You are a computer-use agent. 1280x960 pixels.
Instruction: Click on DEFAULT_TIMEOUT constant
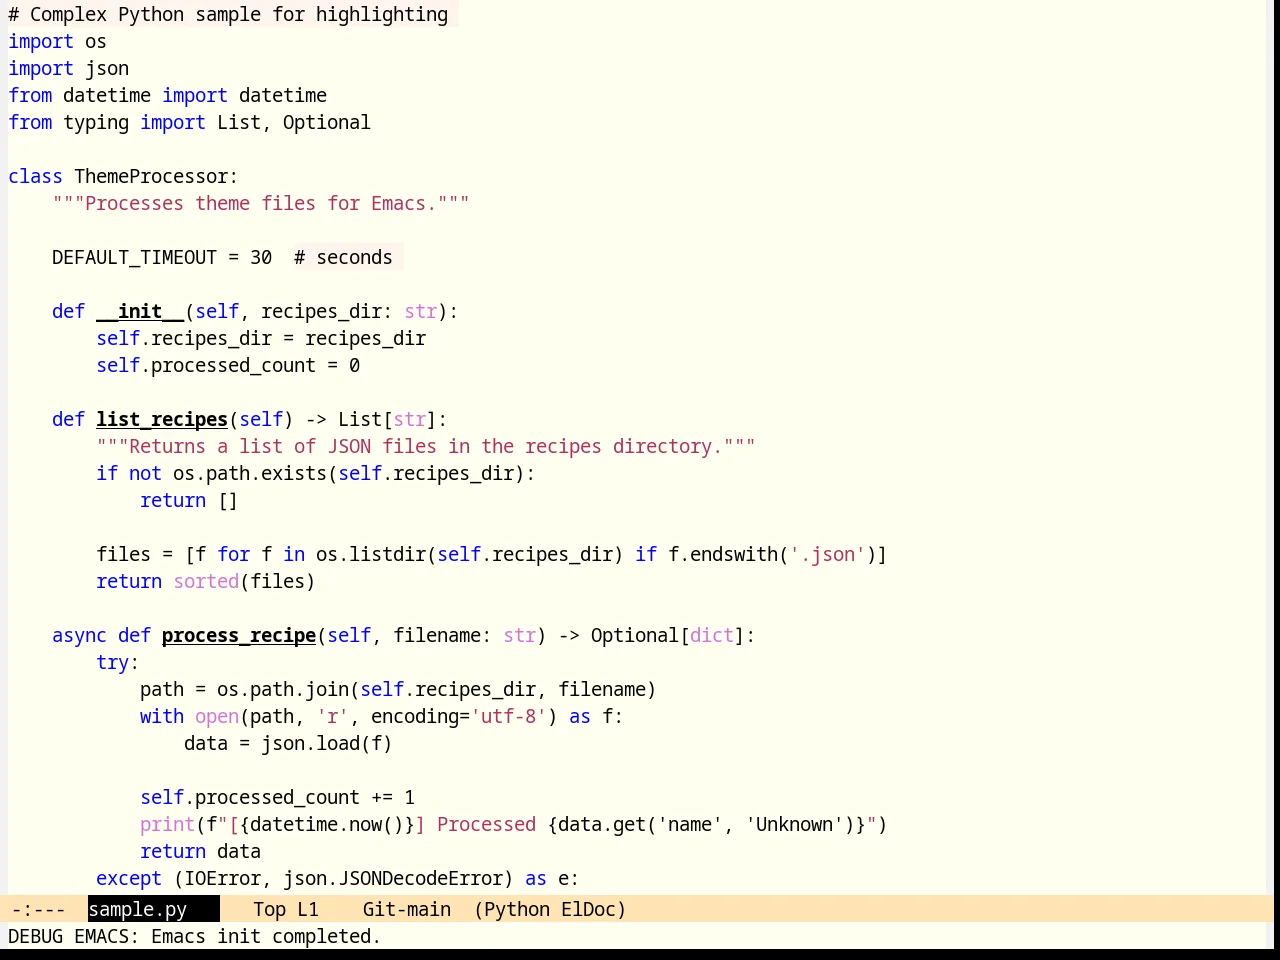[x=134, y=257]
